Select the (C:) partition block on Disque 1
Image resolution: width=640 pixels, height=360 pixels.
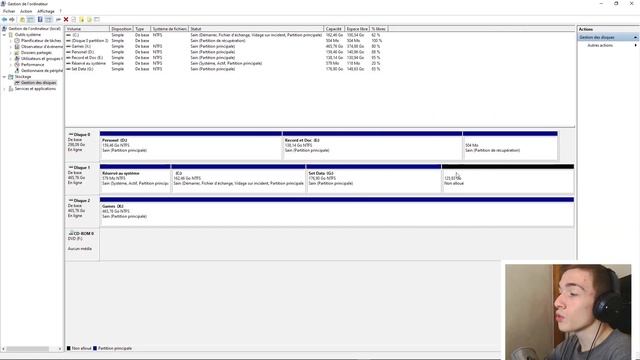pyautogui.click(x=238, y=179)
